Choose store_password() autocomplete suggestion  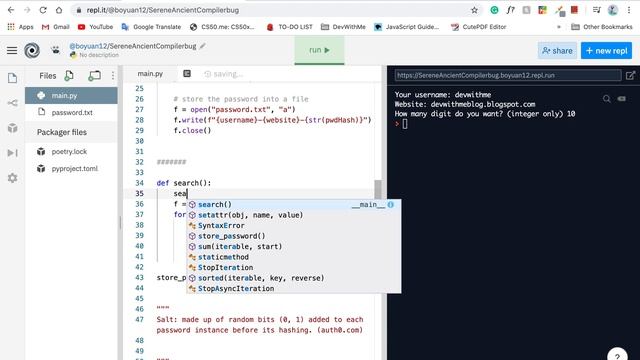293,236
